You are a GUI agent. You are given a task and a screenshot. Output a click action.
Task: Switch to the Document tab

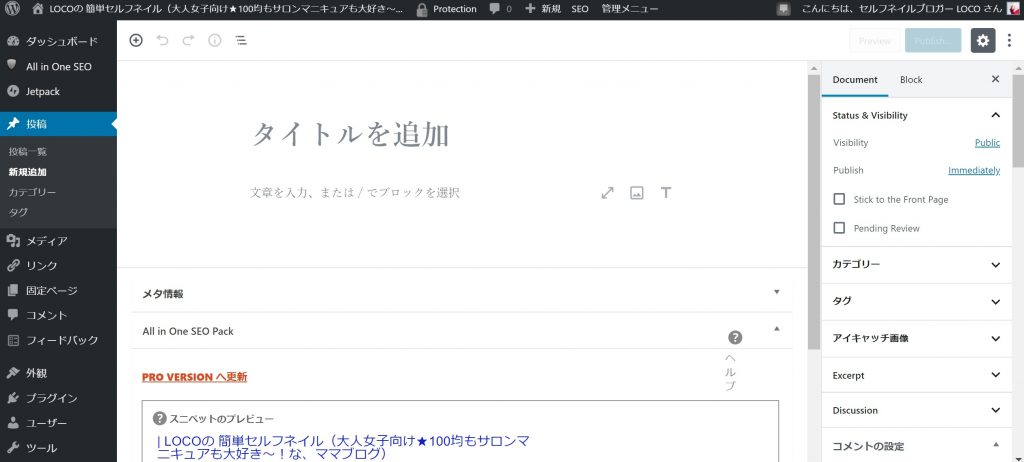tap(855, 80)
